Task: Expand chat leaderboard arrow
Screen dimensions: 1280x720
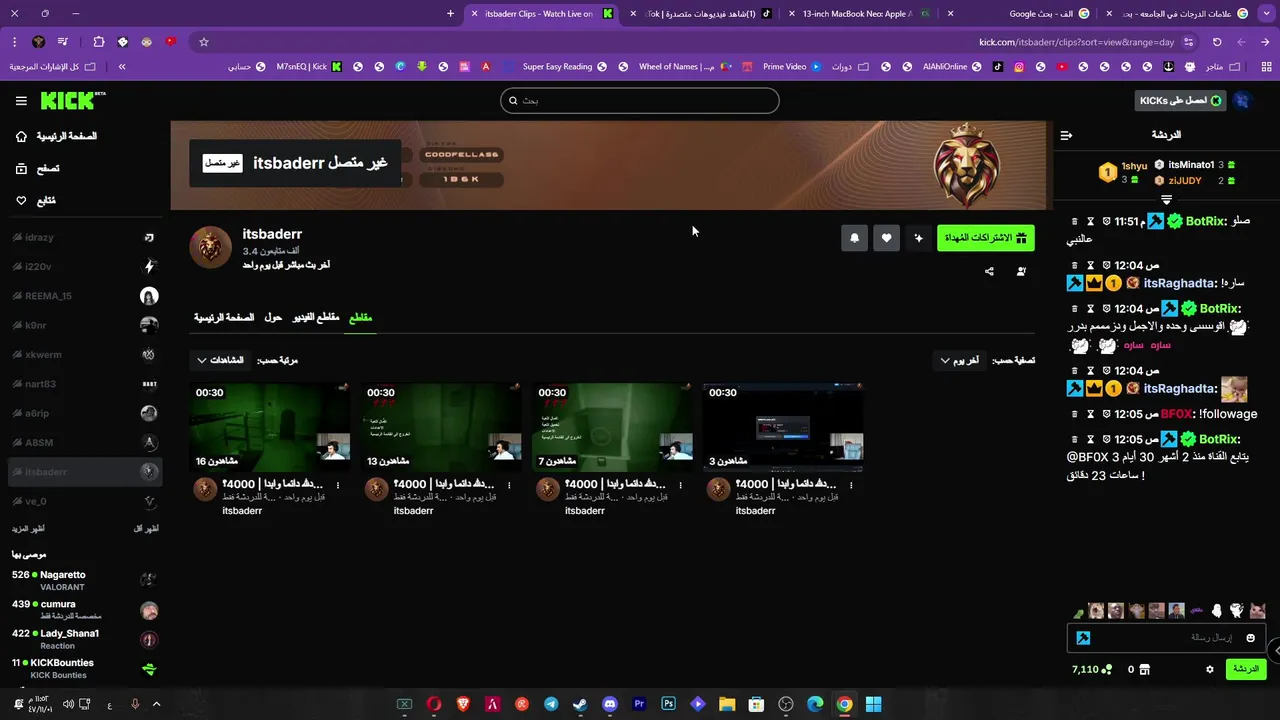Action: (x=1166, y=200)
